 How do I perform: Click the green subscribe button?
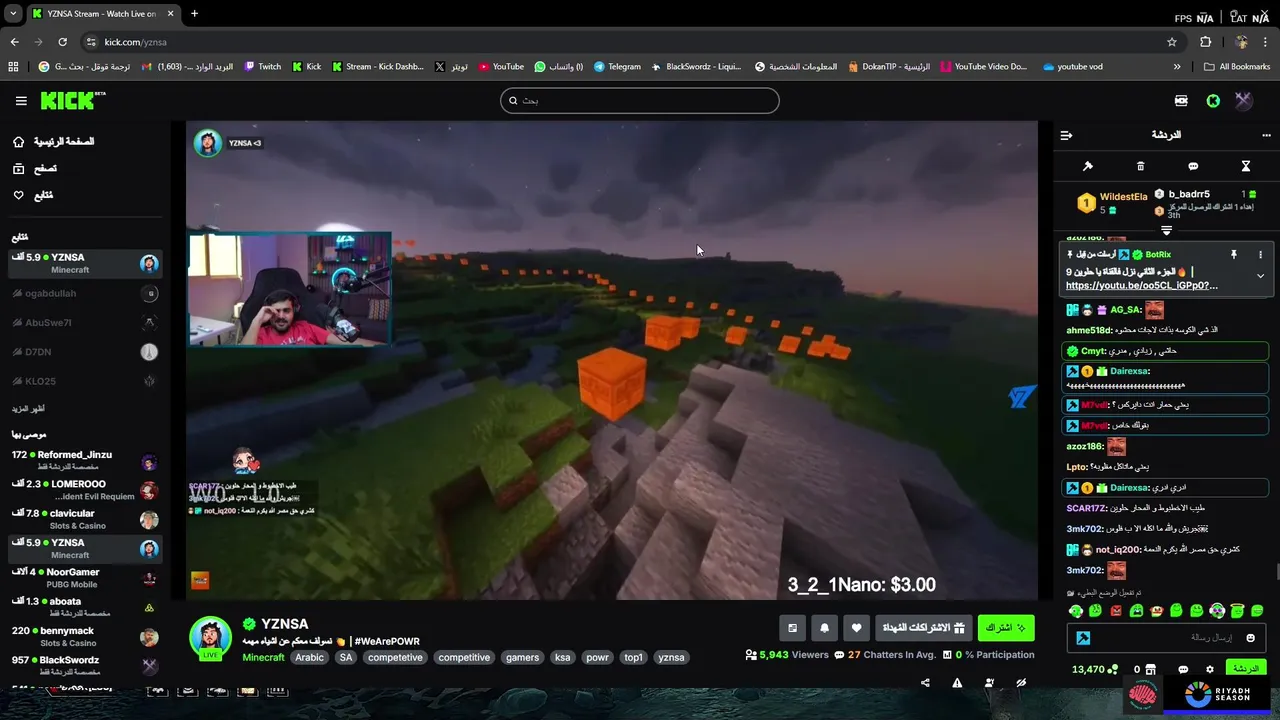1005,628
